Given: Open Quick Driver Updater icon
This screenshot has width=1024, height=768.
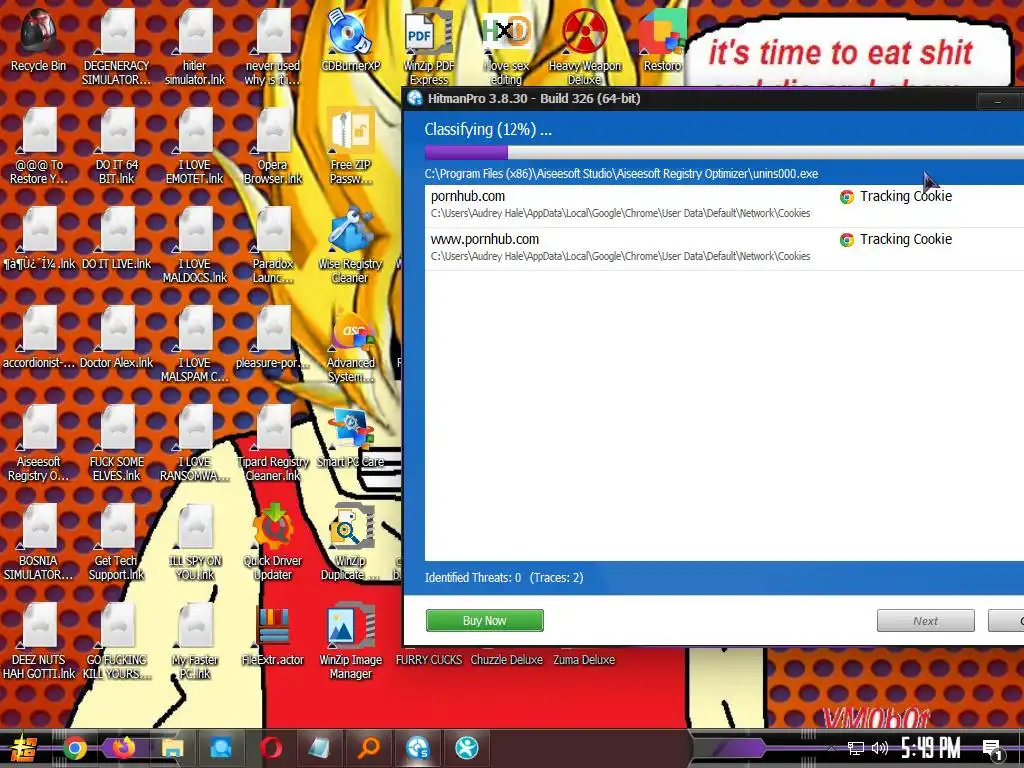Looking at the screenshot, I should point(273,542).
